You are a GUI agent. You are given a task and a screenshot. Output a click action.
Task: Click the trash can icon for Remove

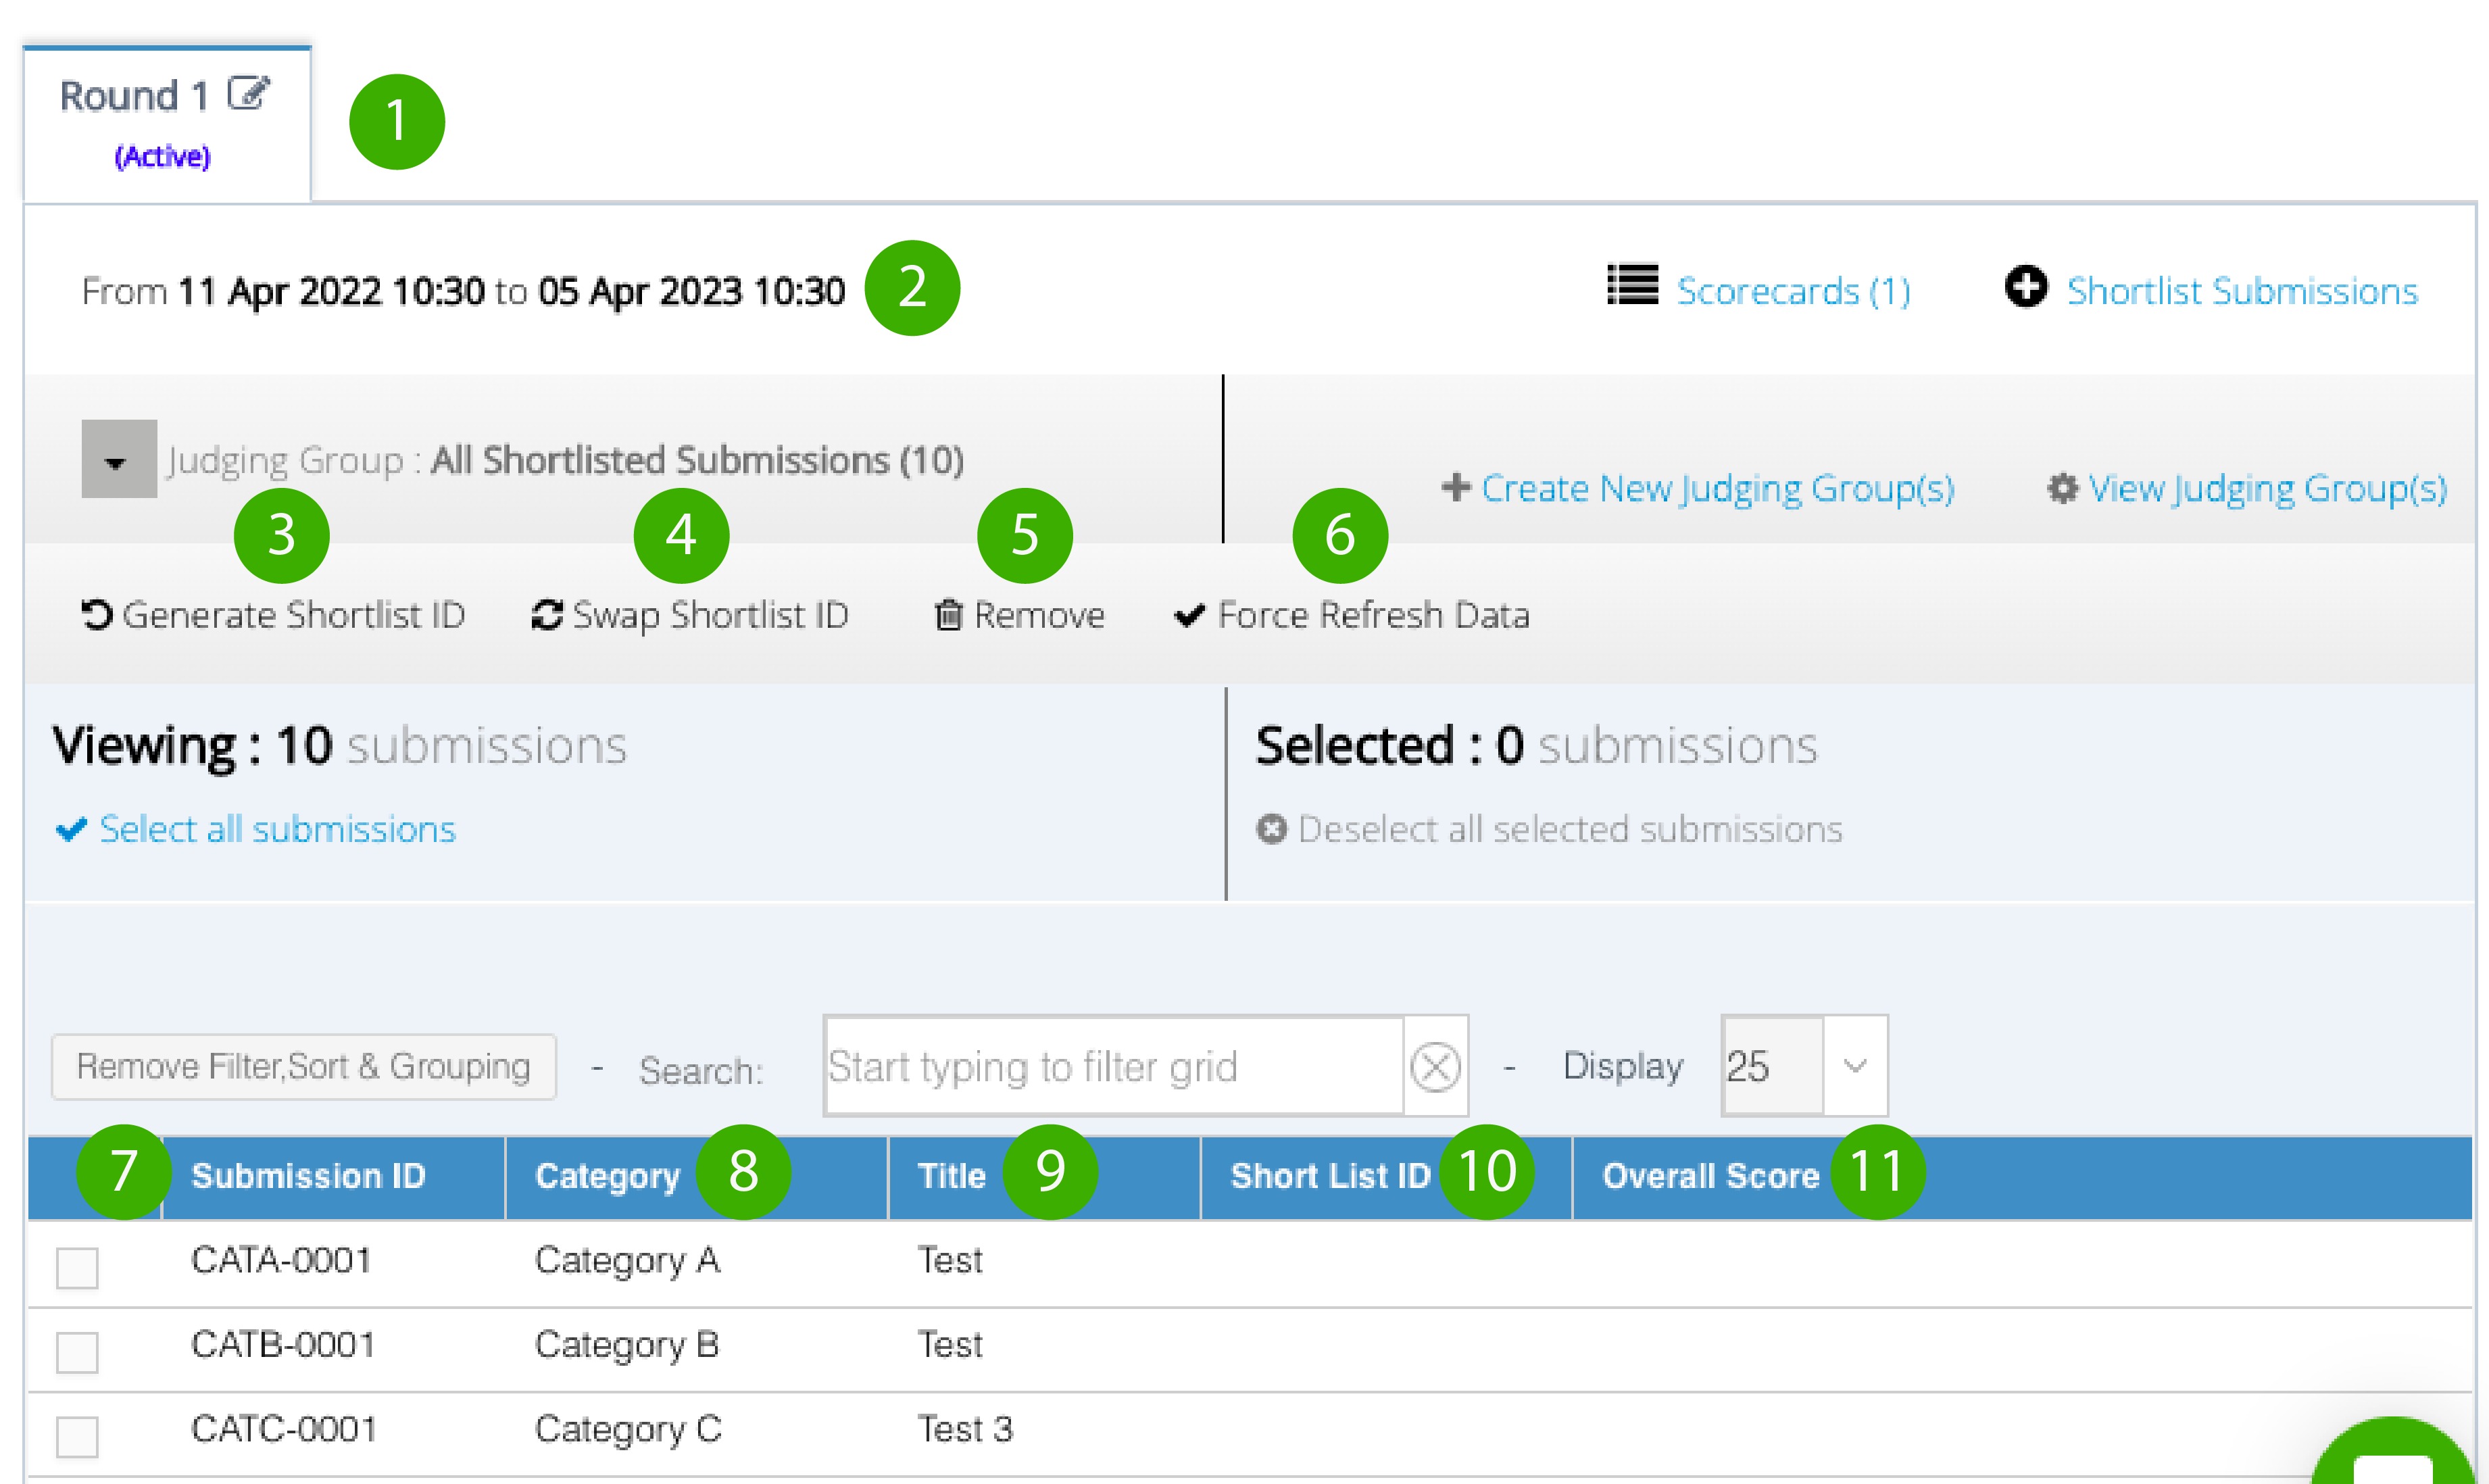949,615
